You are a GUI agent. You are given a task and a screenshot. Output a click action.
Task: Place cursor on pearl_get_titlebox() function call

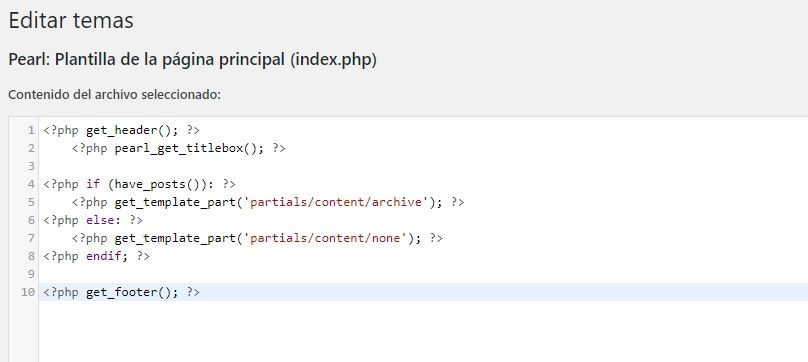tap(189, 148)
